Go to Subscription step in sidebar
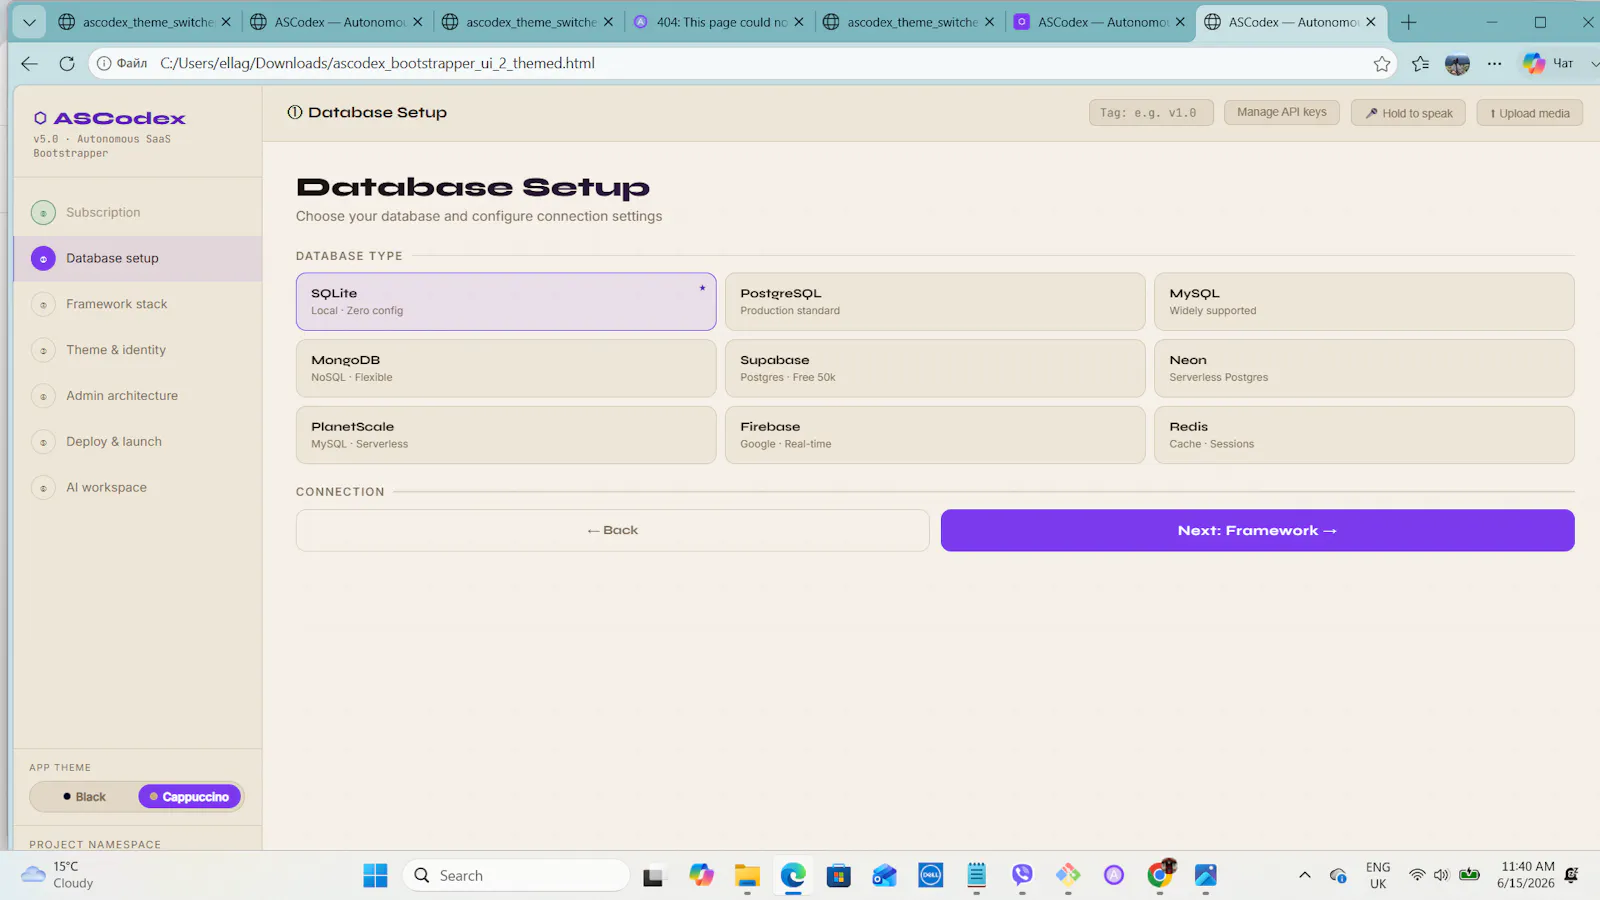This screenshot has height=900, width=1600. tap(138, 213)
